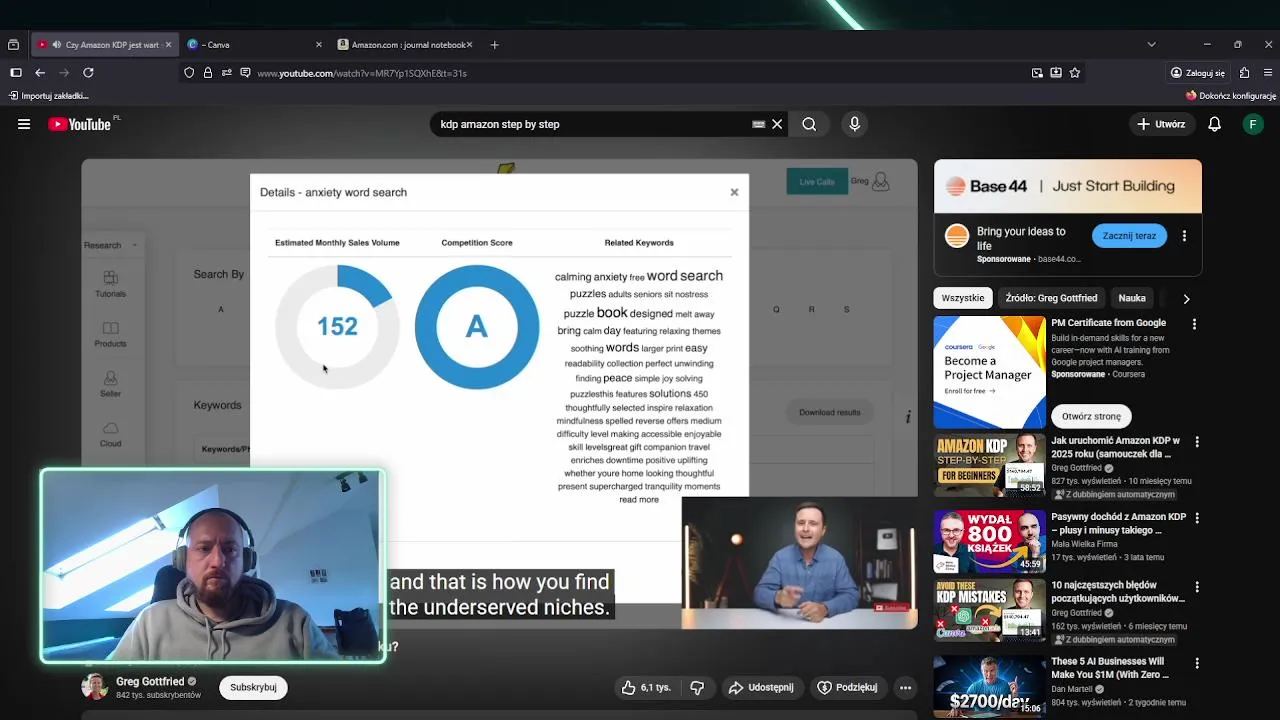Click Live Calls button in video
Viewport: 1280px width, 720px height.
coord(817,181)
